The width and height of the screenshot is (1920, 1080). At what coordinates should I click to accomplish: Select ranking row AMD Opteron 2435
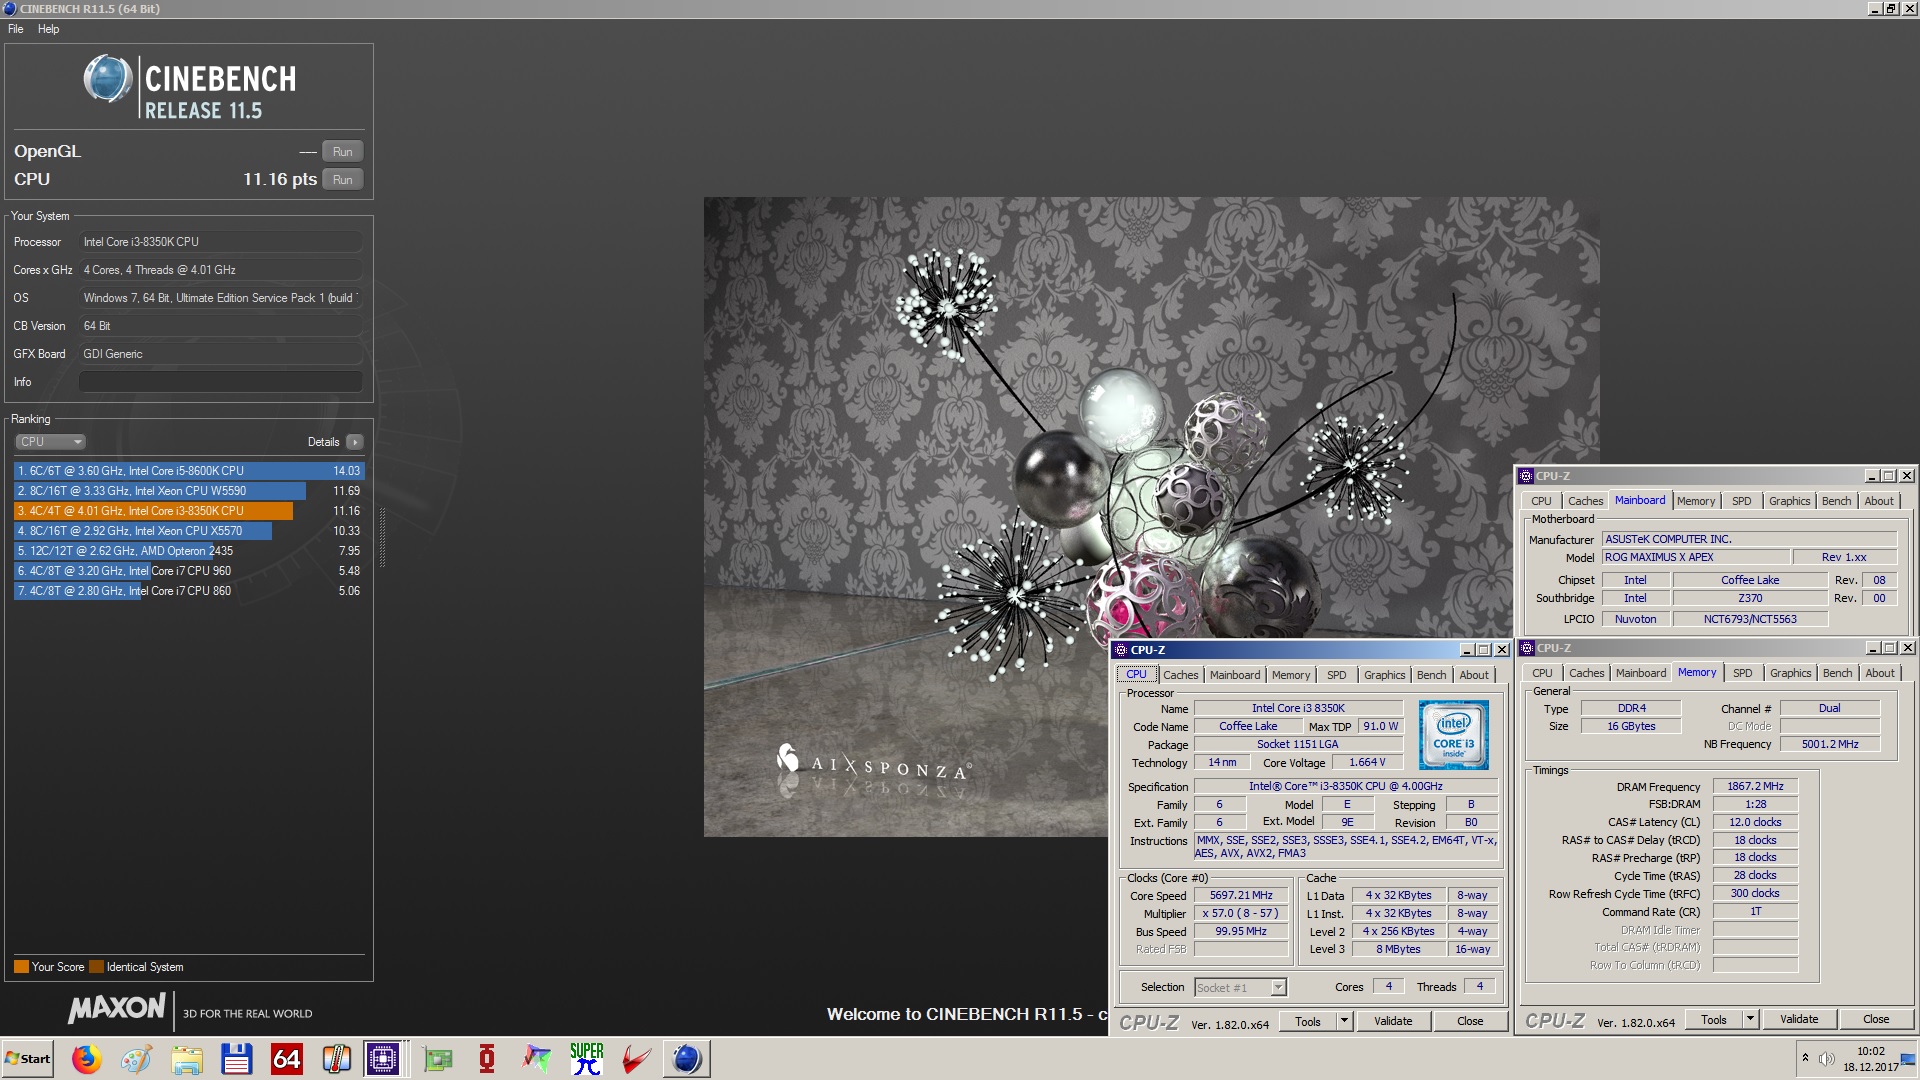click(189, 551)
